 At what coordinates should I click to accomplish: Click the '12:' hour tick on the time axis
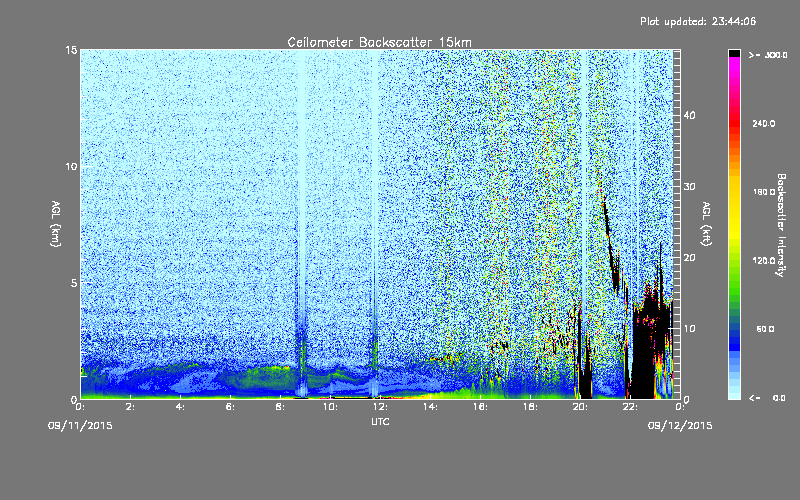click(x=380, y=407)
